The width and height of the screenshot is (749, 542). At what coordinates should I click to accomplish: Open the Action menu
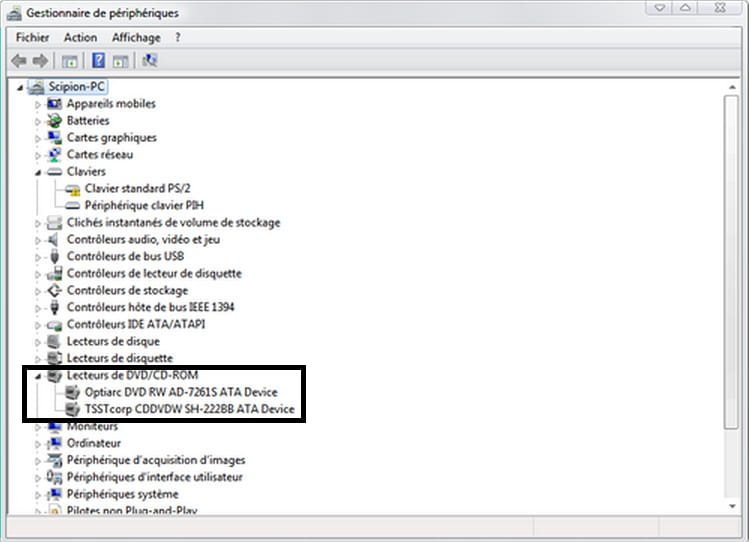point(80,38)
